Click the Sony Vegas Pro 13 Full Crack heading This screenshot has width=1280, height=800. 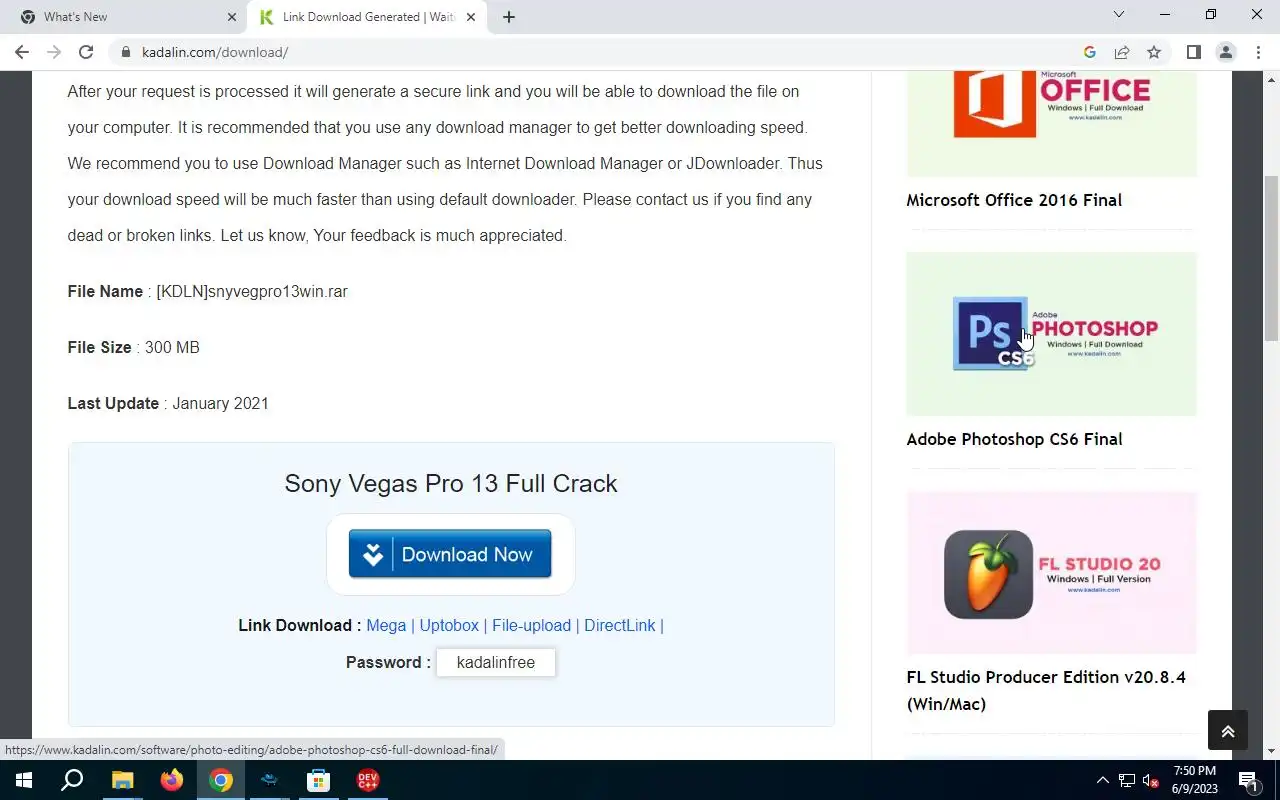click(451, 483)
